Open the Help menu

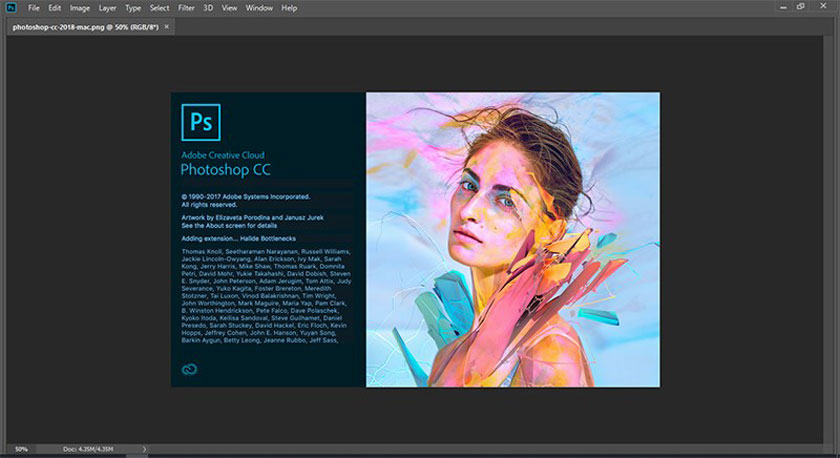click(289, 8)
